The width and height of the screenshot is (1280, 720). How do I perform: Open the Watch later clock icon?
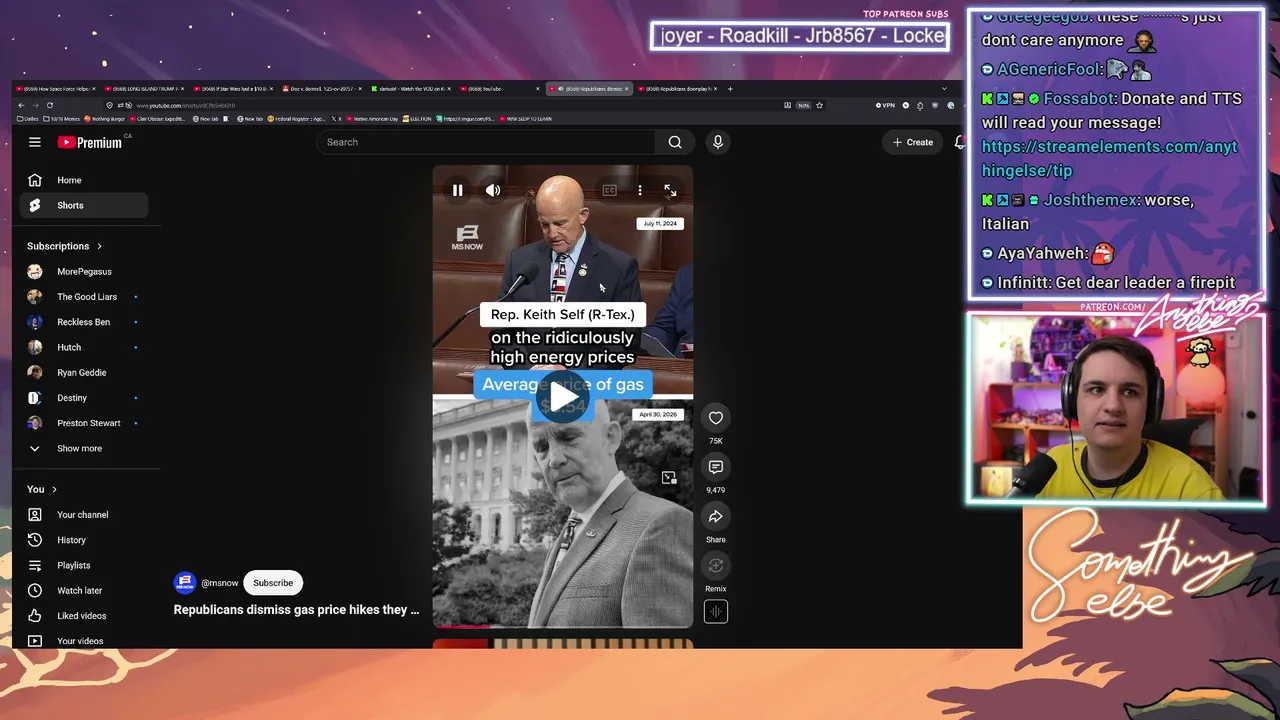tap(35, 590)
